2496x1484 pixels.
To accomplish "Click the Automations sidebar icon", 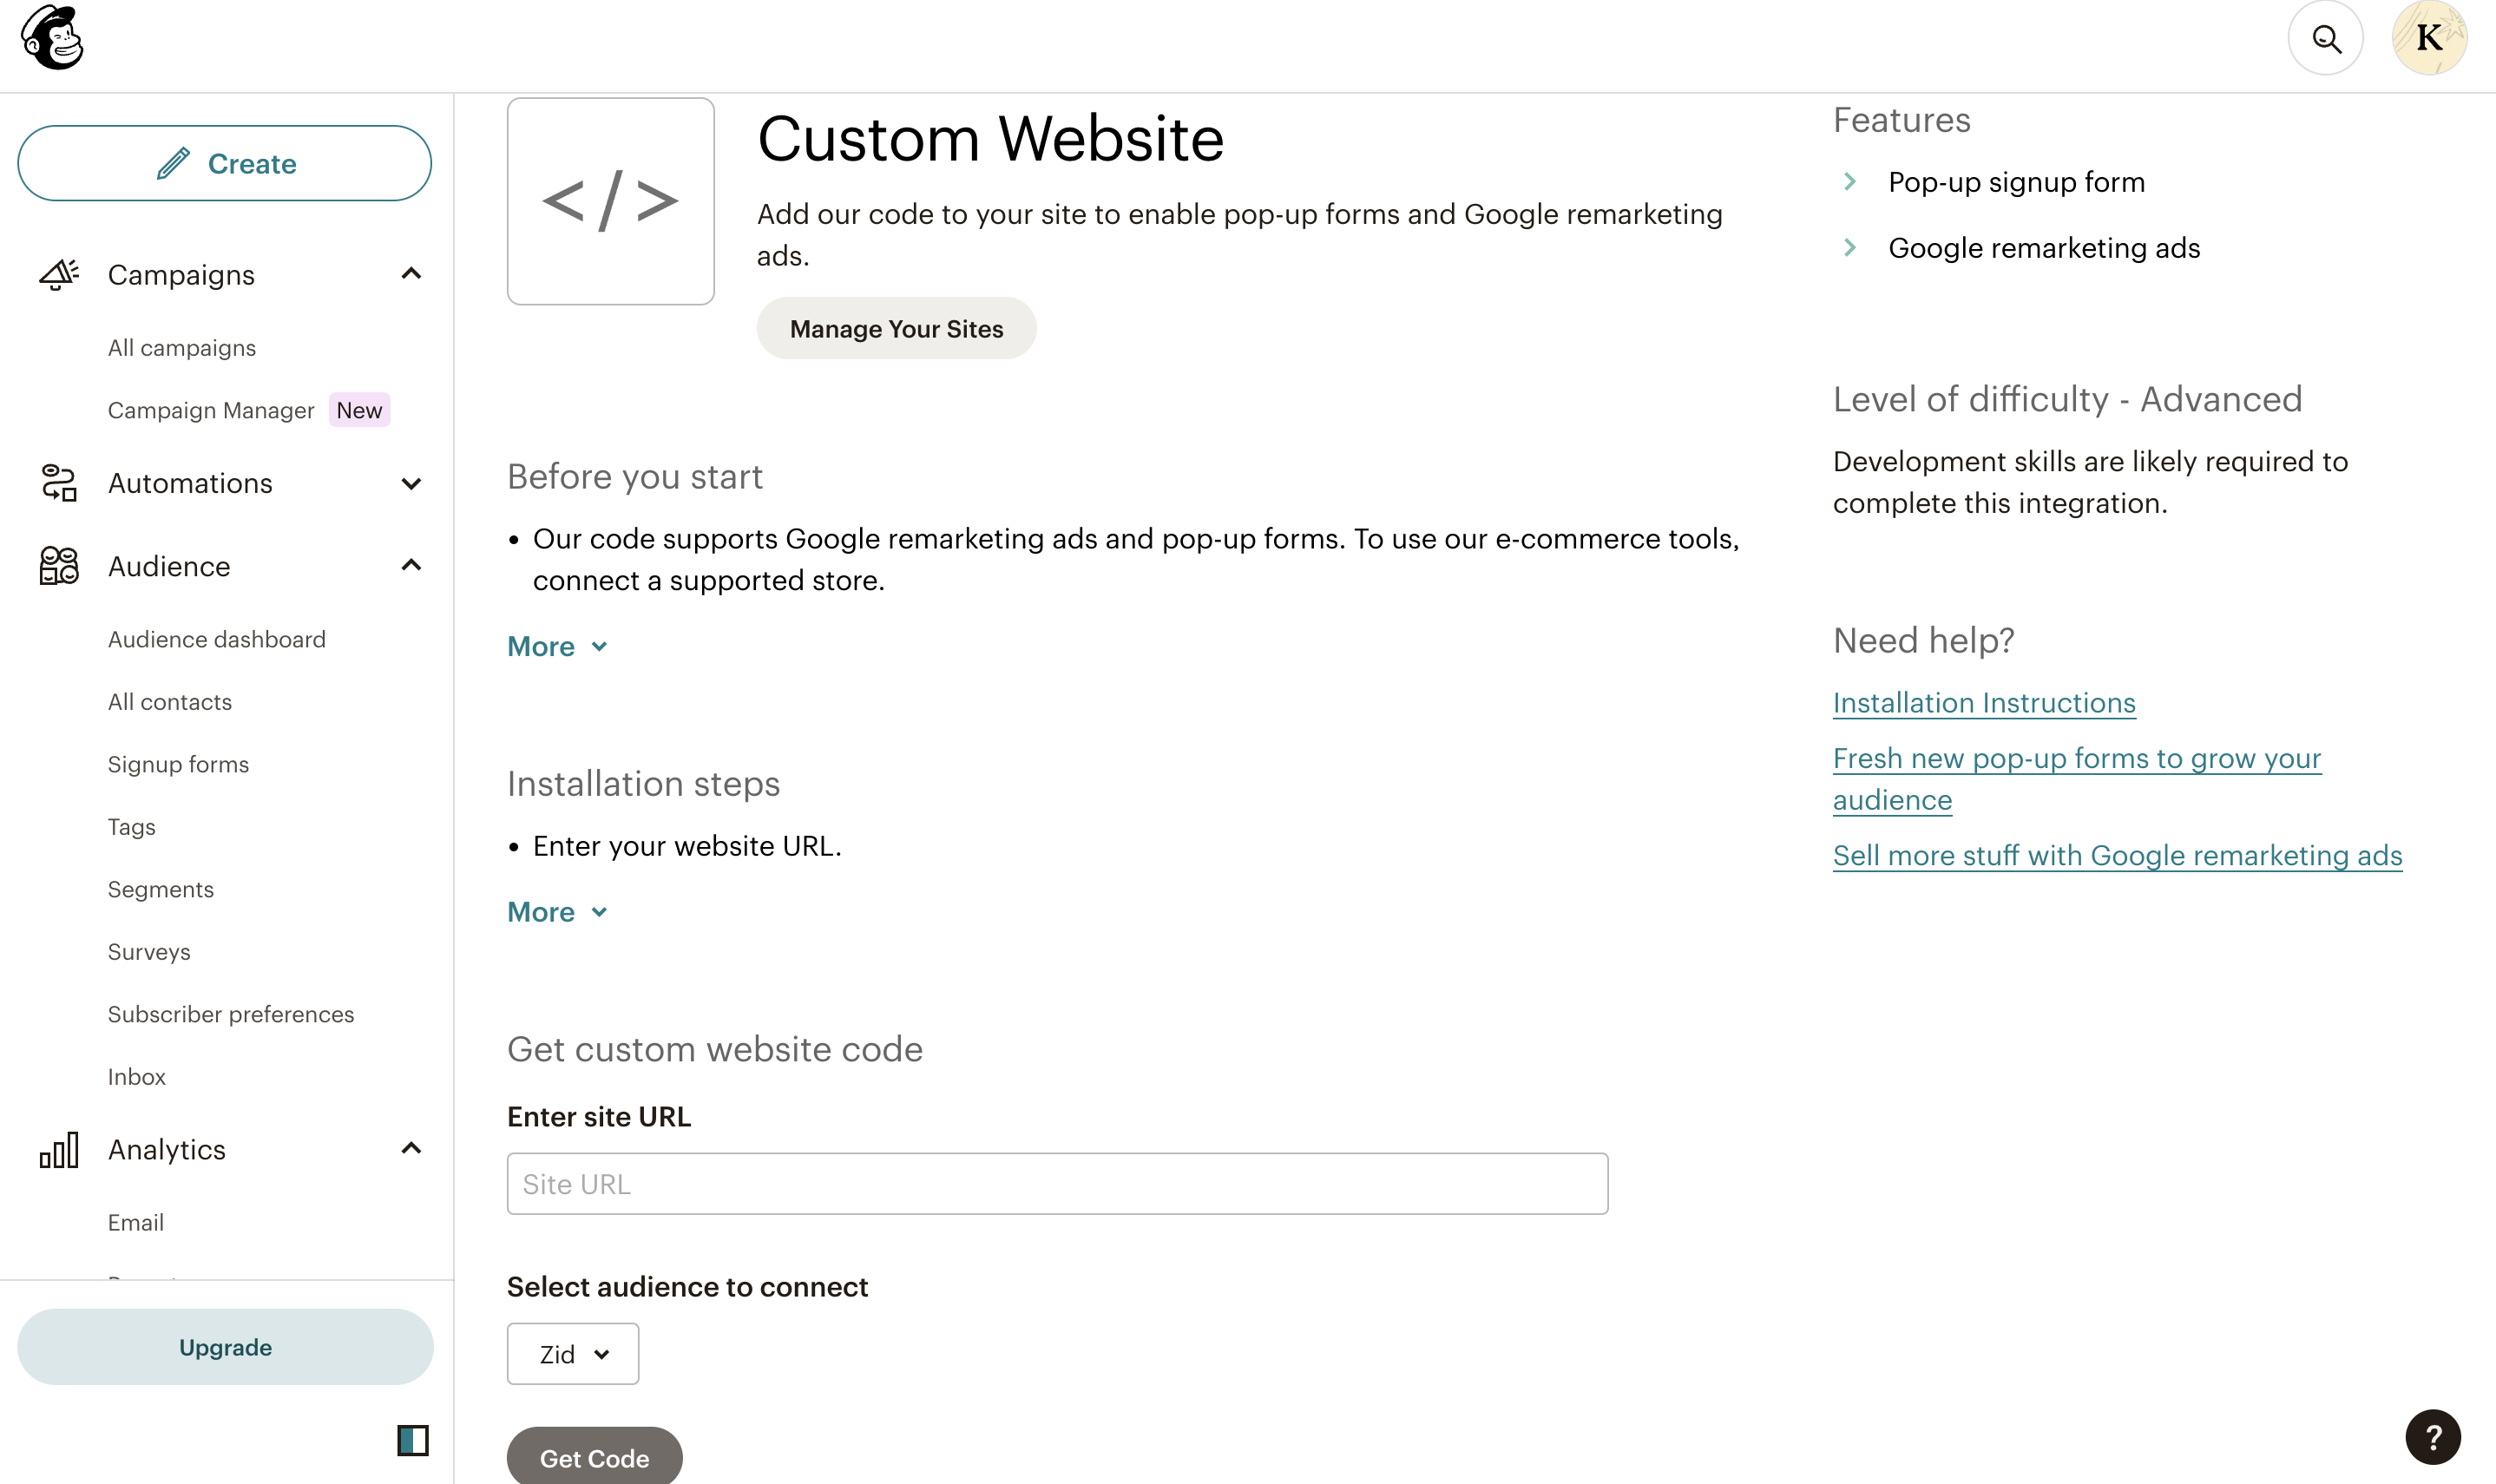I will (58, 483).
